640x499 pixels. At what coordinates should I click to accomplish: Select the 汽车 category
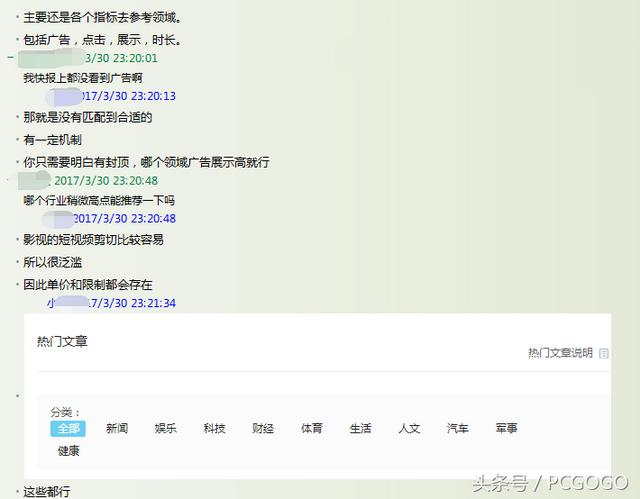(x=458, y=428)
